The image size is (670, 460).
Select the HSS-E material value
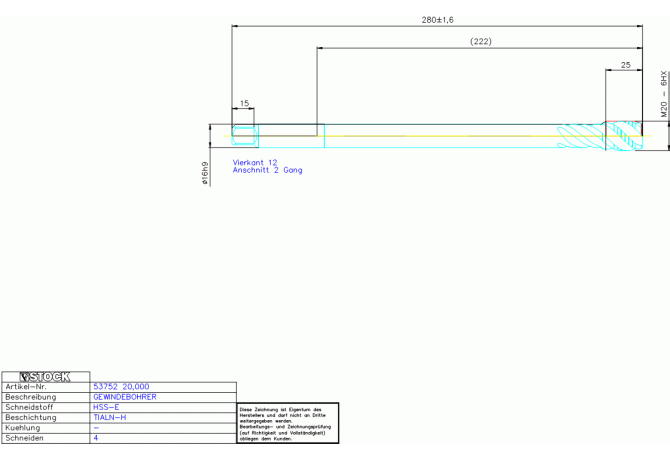click(106, 407)
